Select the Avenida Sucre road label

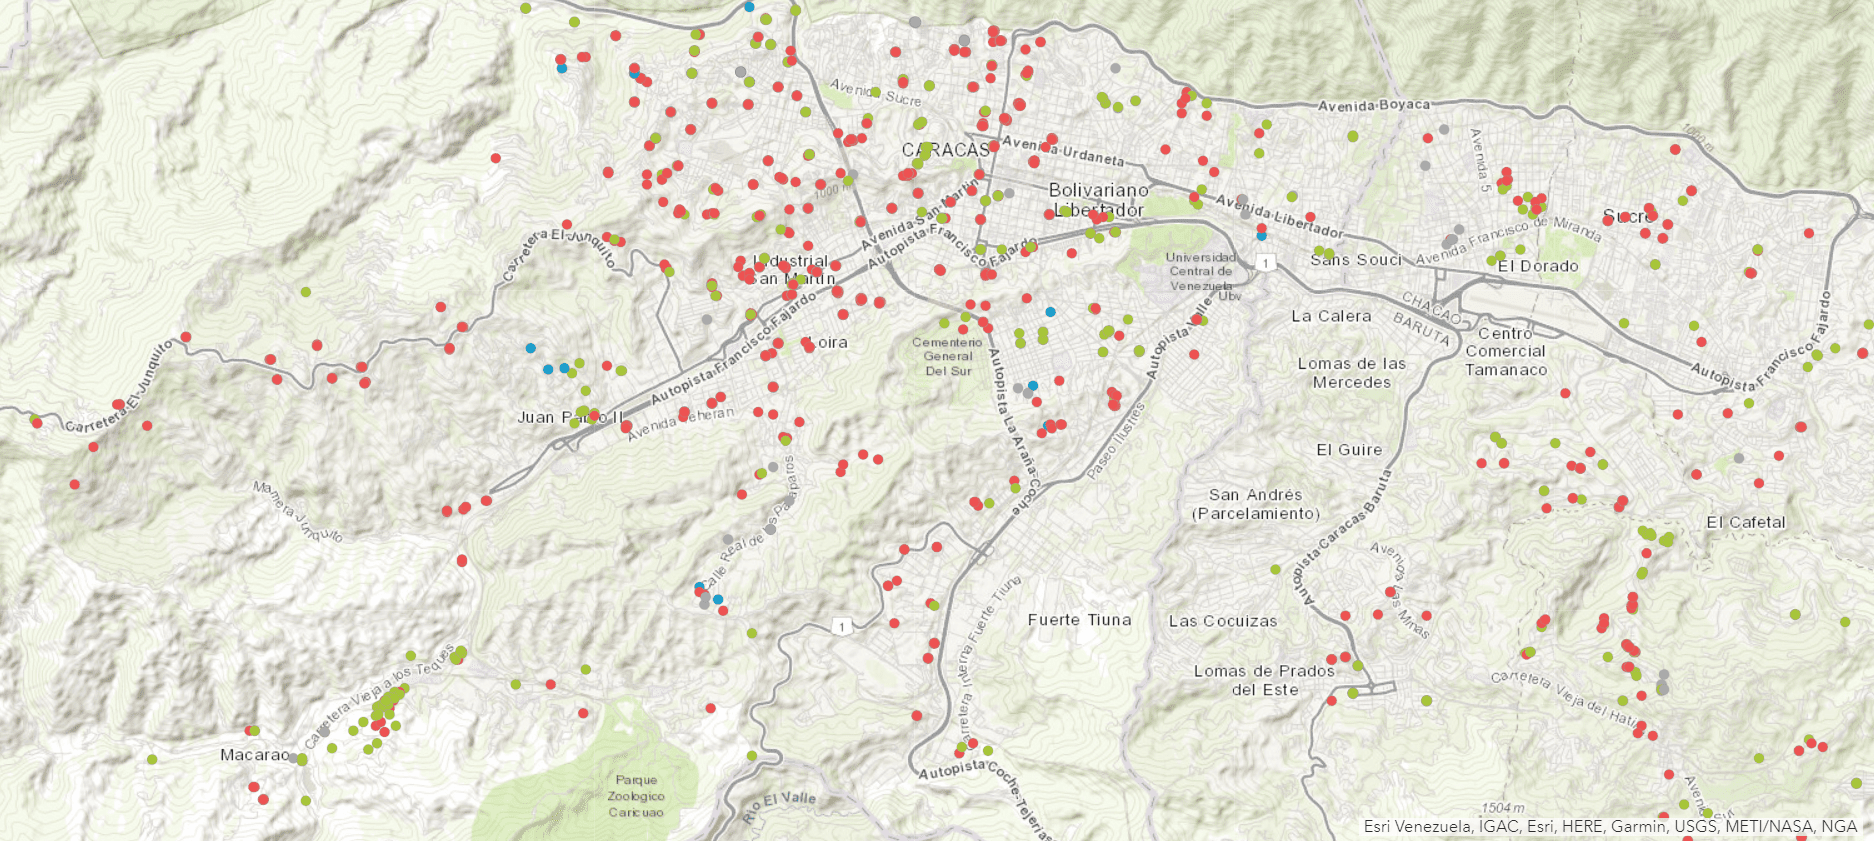click(875, 92)
